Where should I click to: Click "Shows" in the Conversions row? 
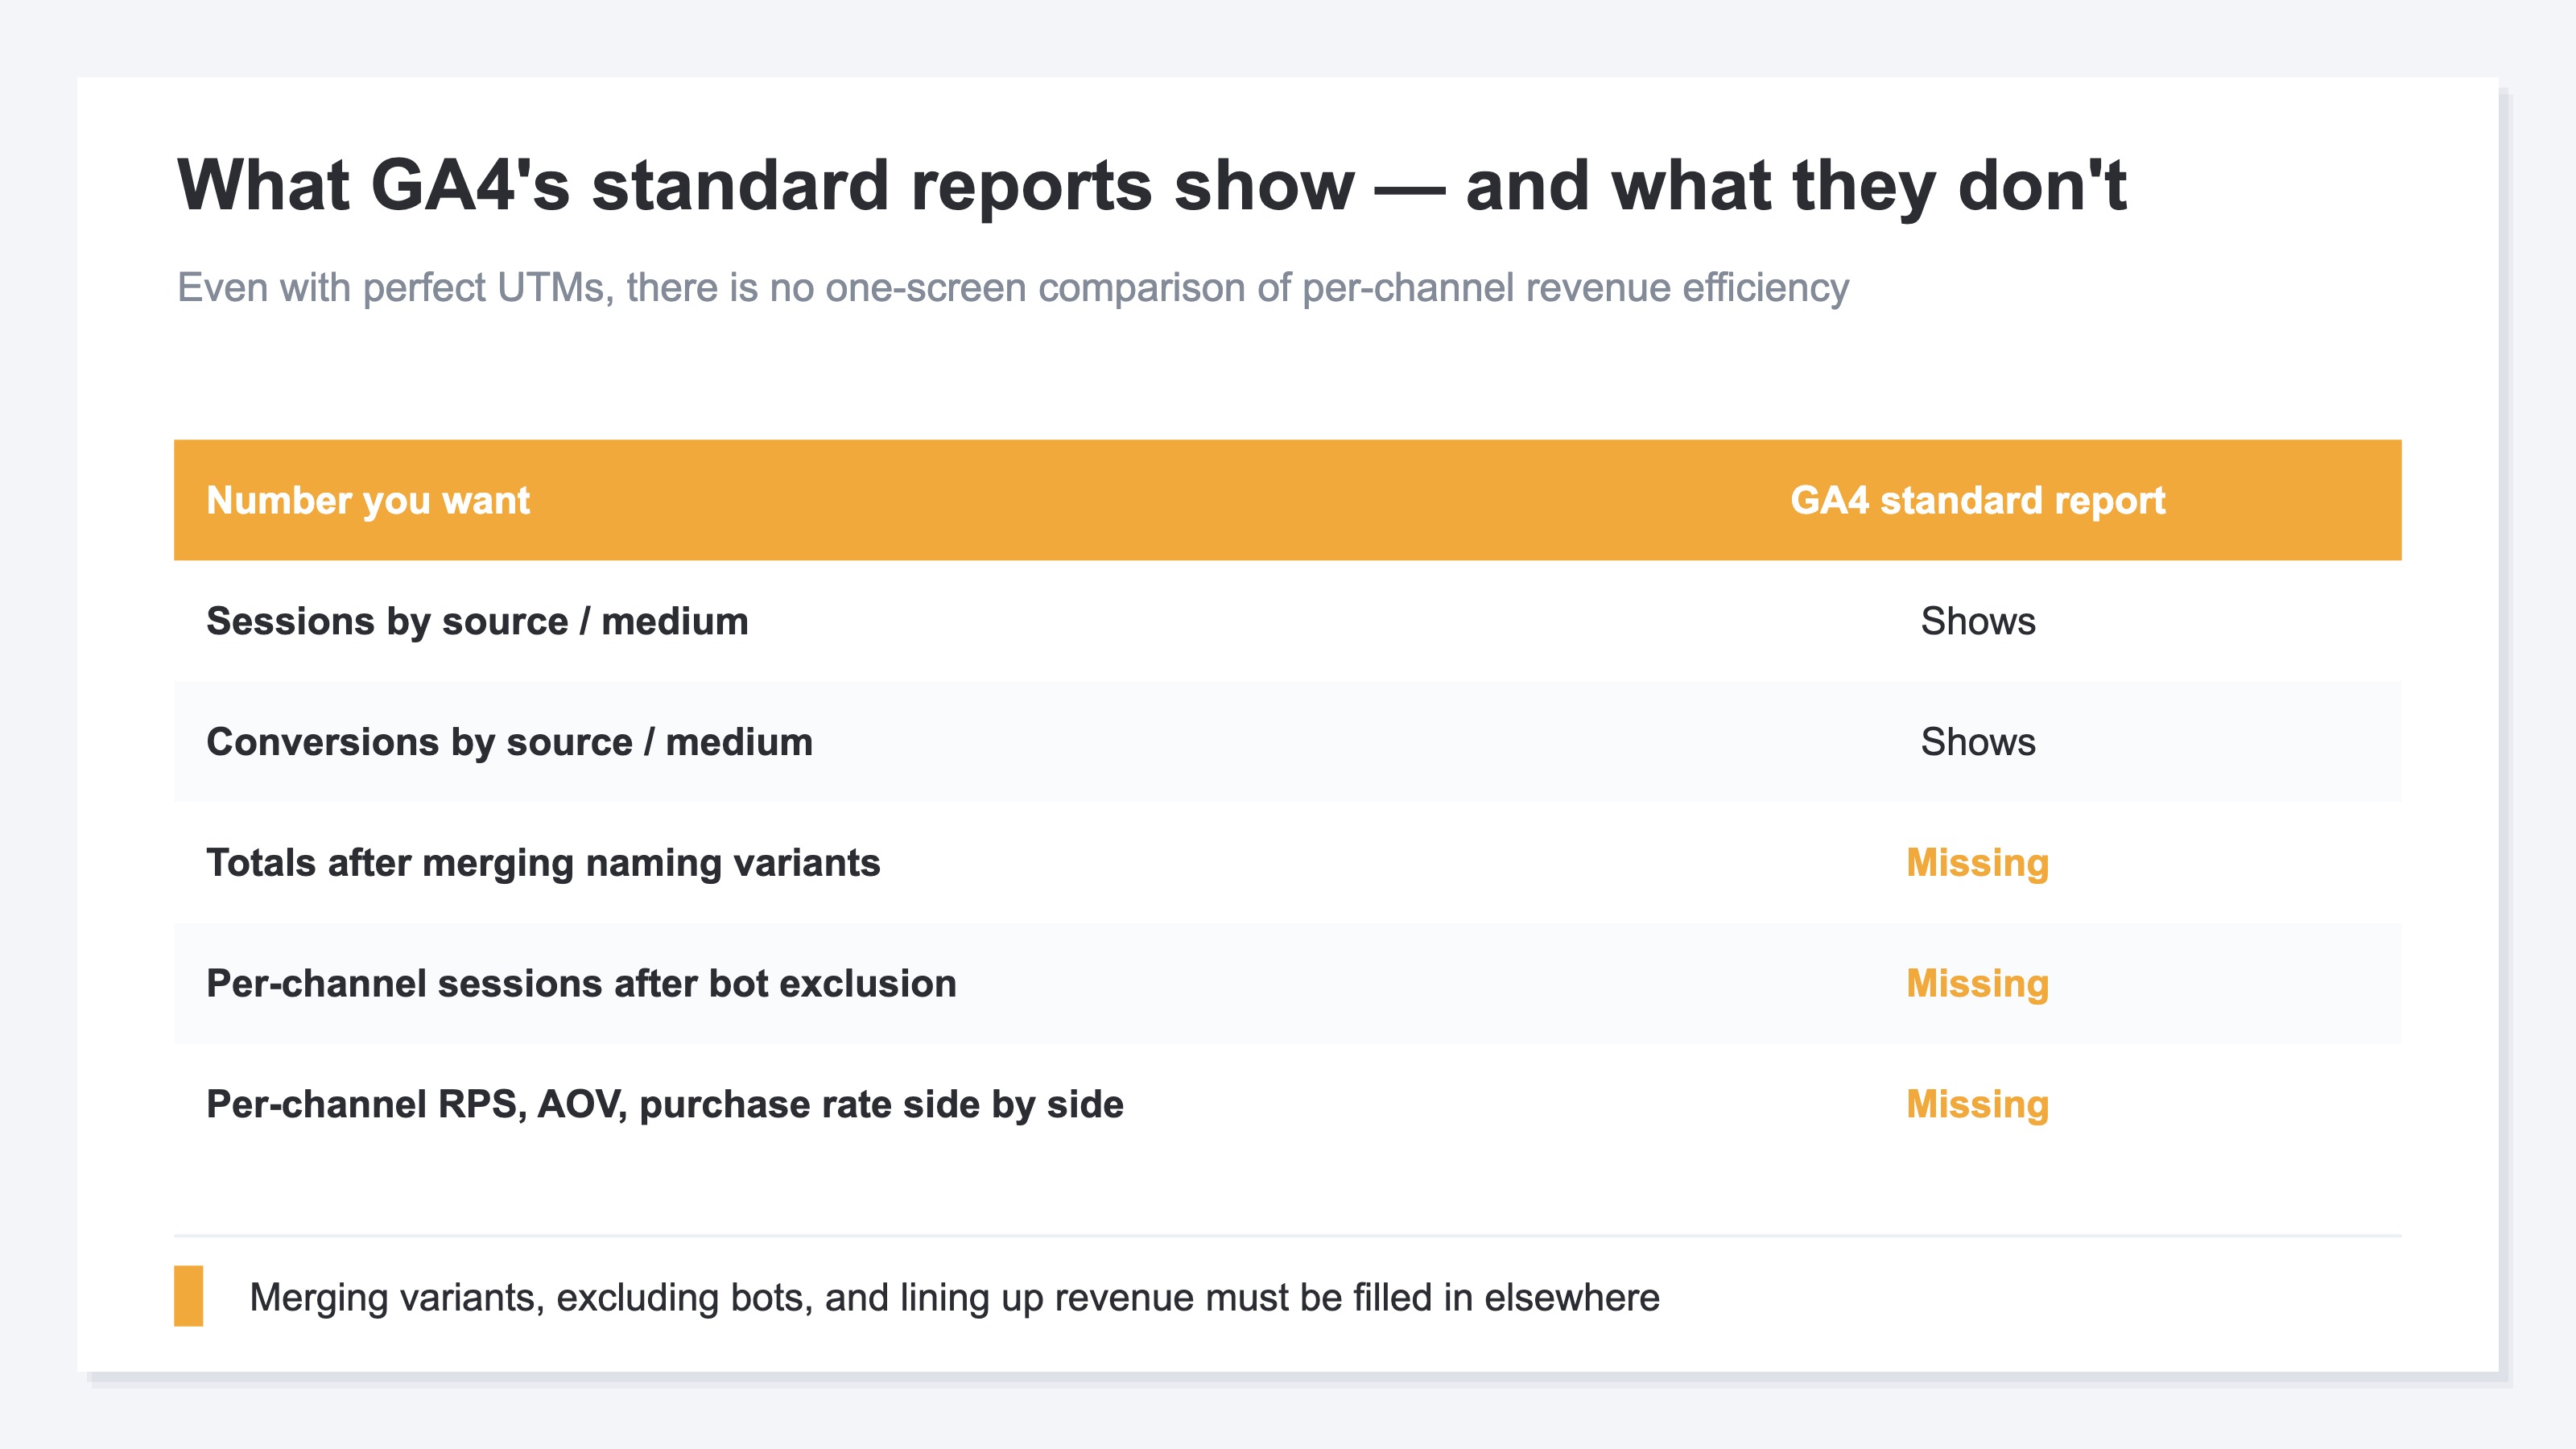1977,742
